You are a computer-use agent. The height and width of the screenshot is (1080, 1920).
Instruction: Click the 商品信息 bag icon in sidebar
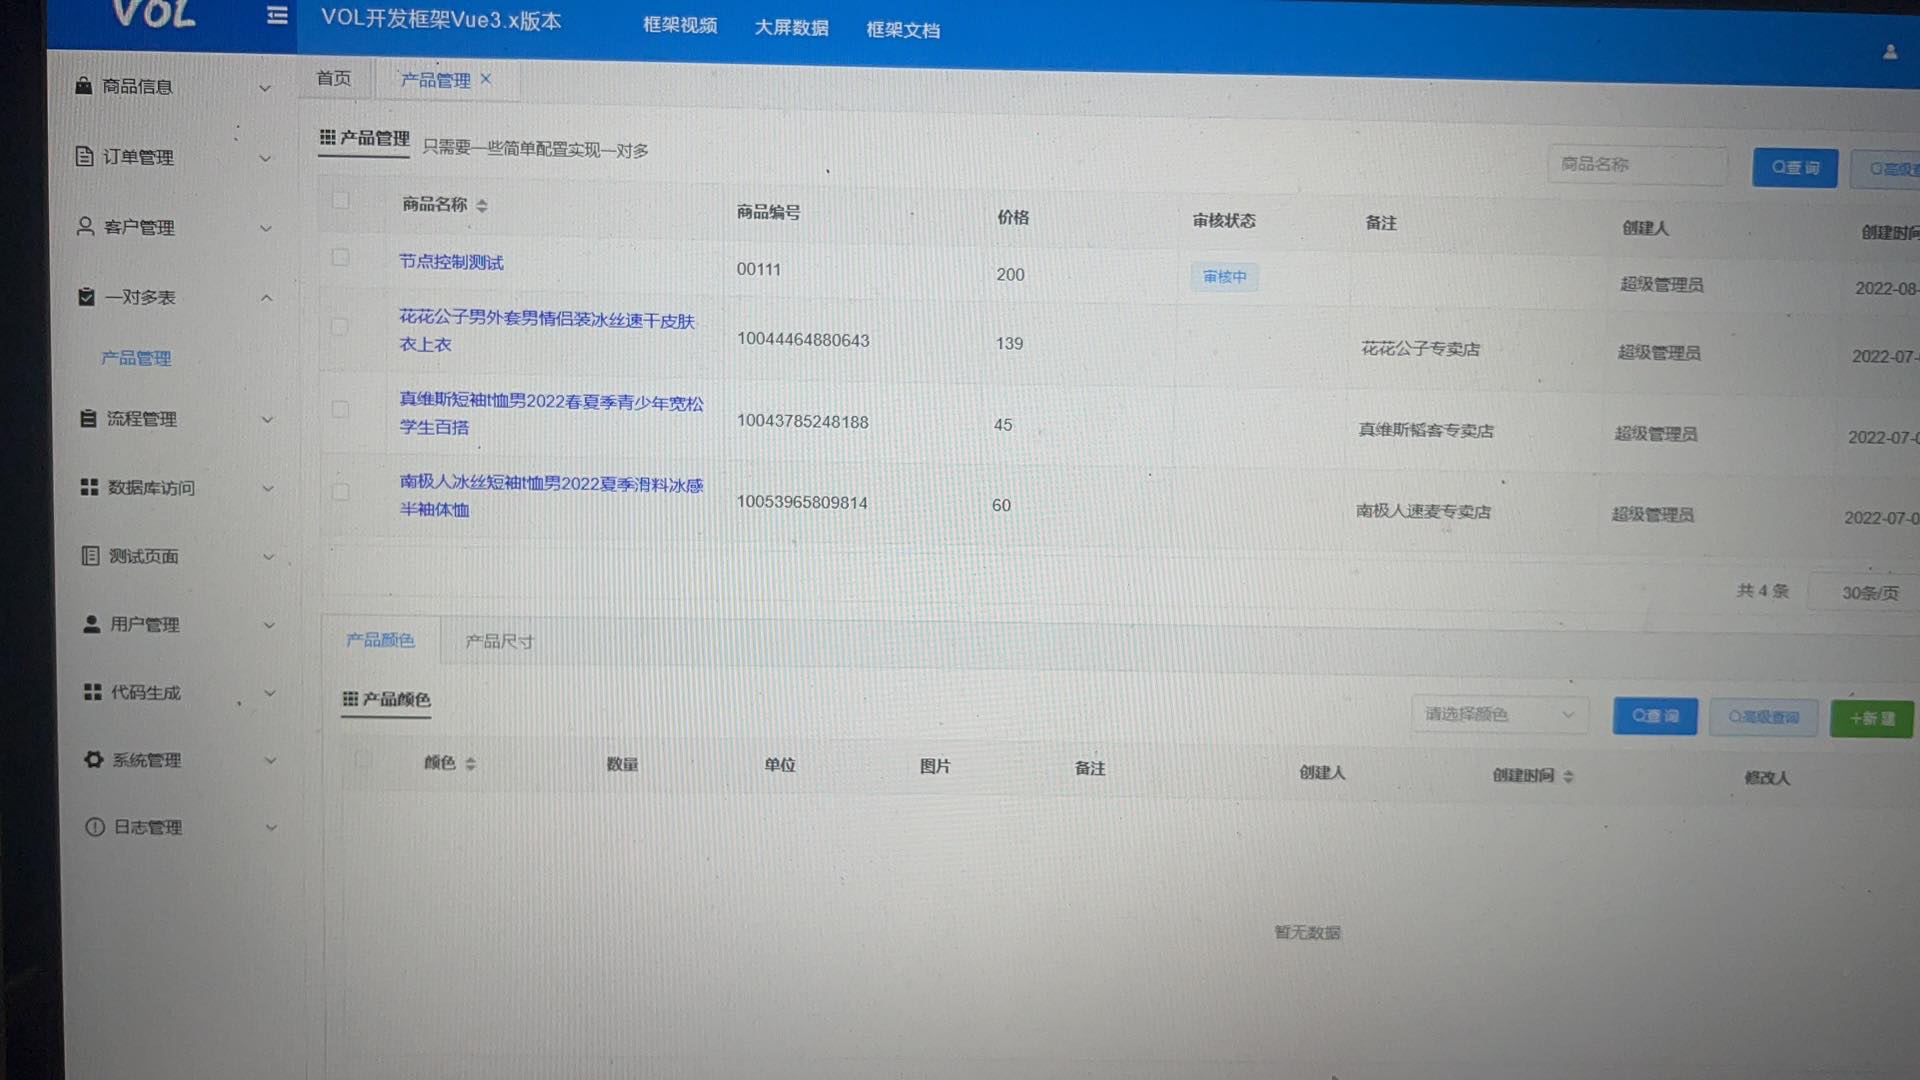[84, 86]
